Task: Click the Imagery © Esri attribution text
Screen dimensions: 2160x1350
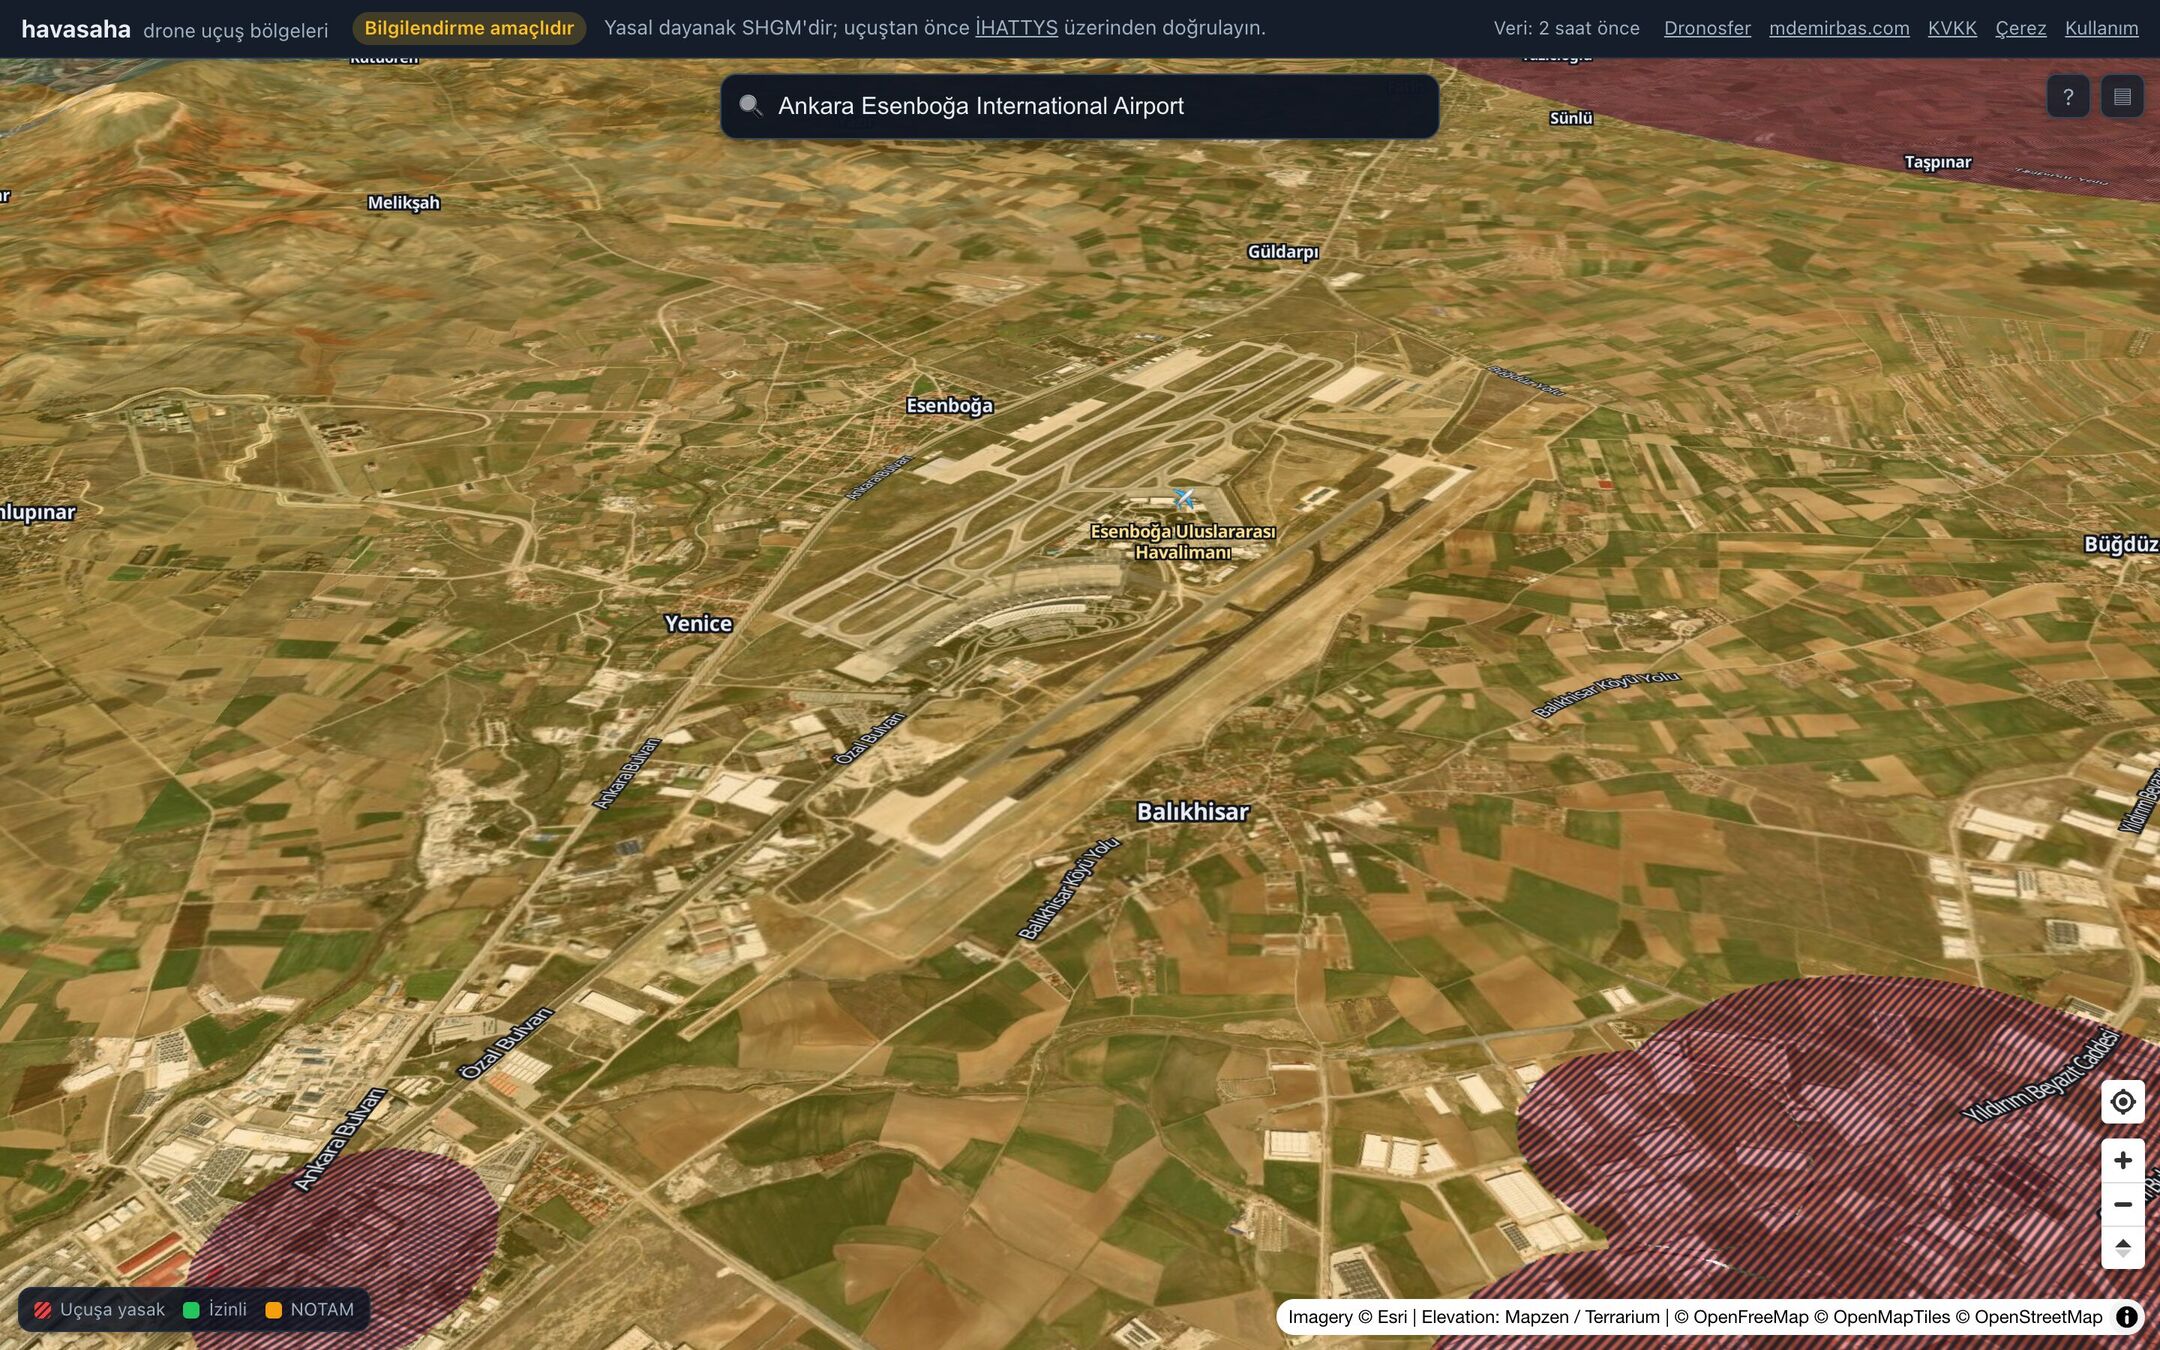Action: click(x=1347, y=1317)
